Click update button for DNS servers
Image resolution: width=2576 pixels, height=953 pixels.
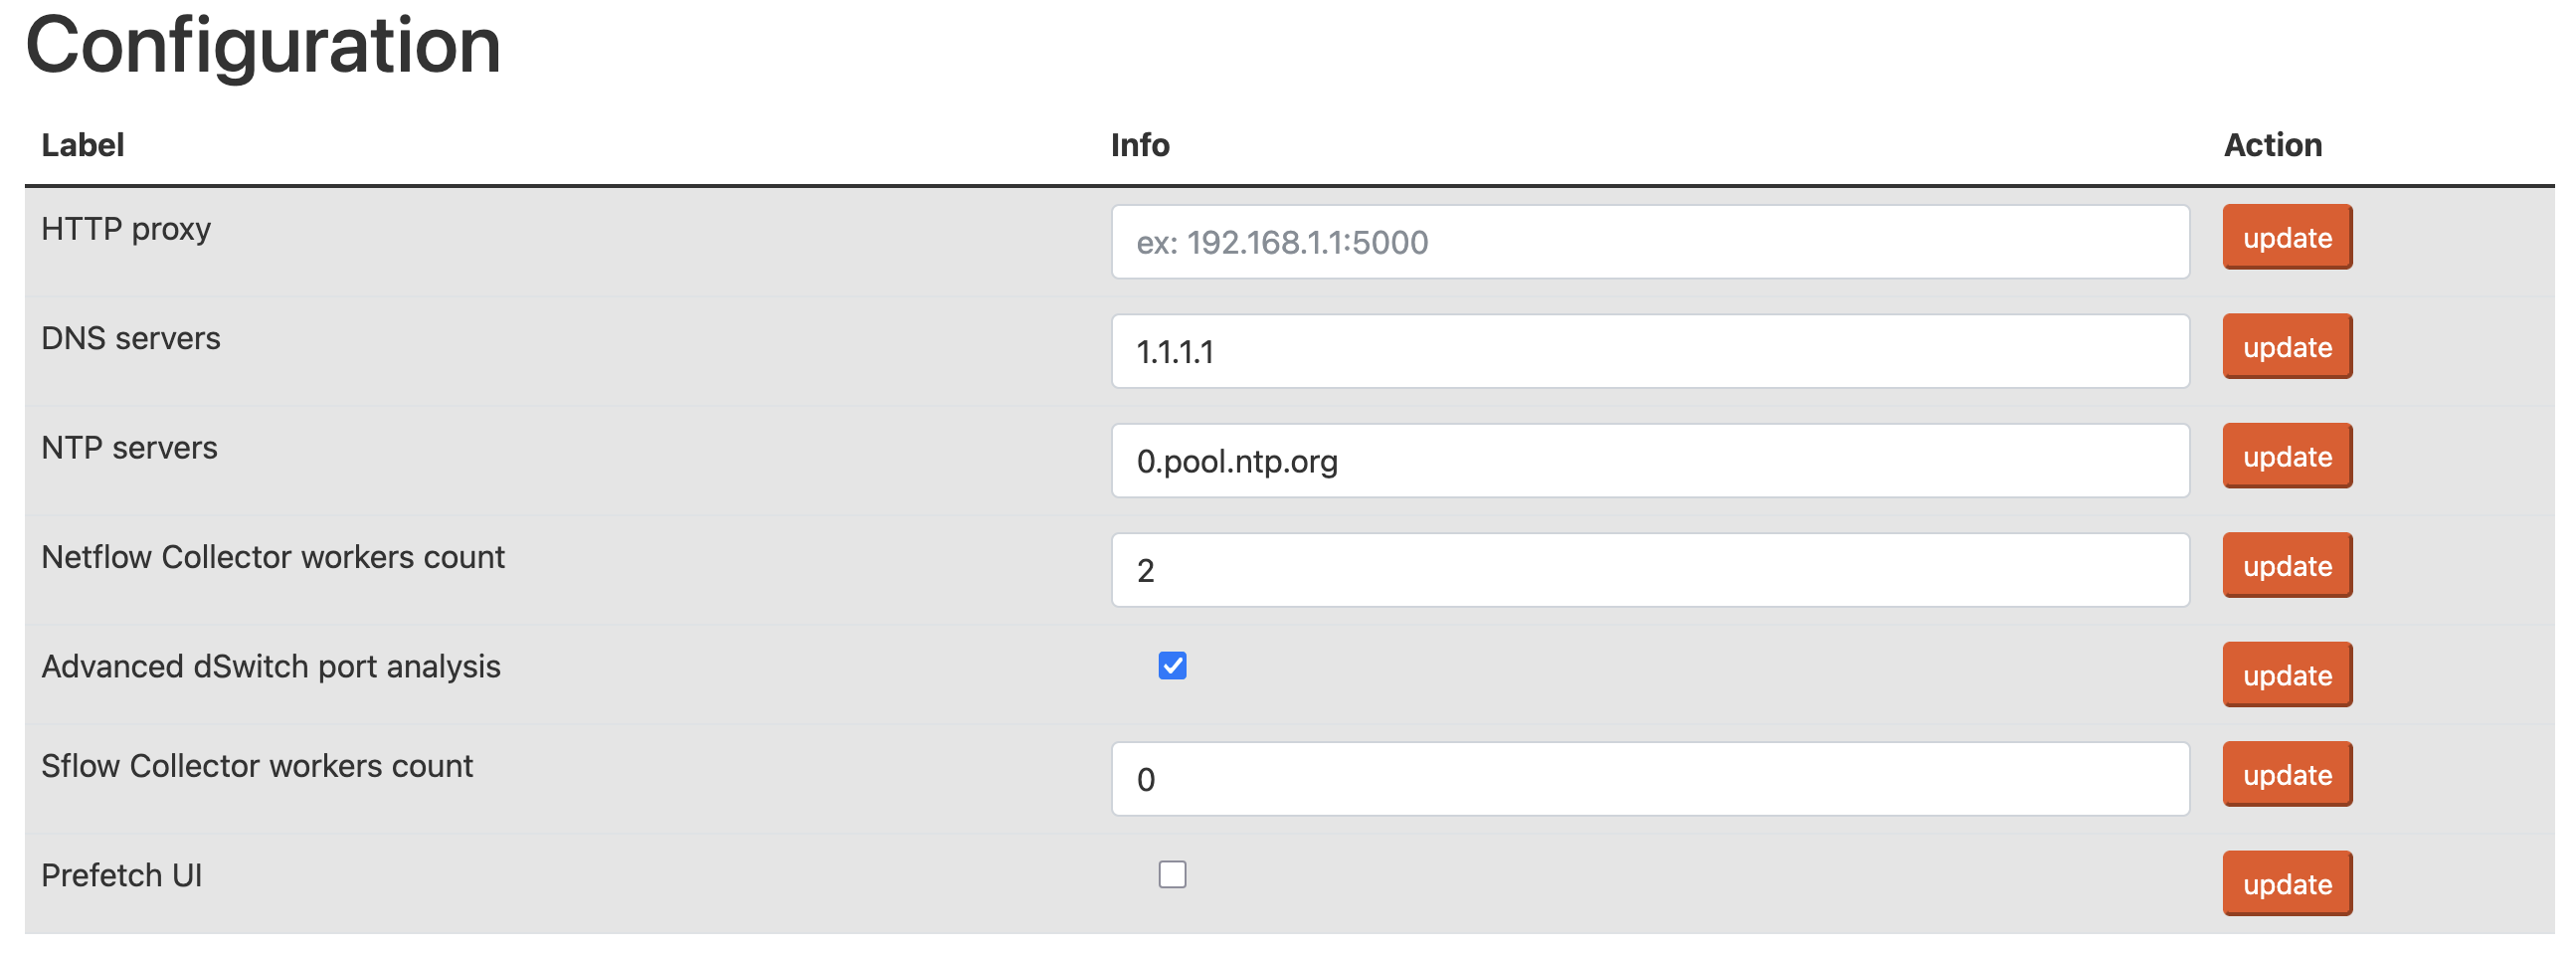[x=2286, y=347]
